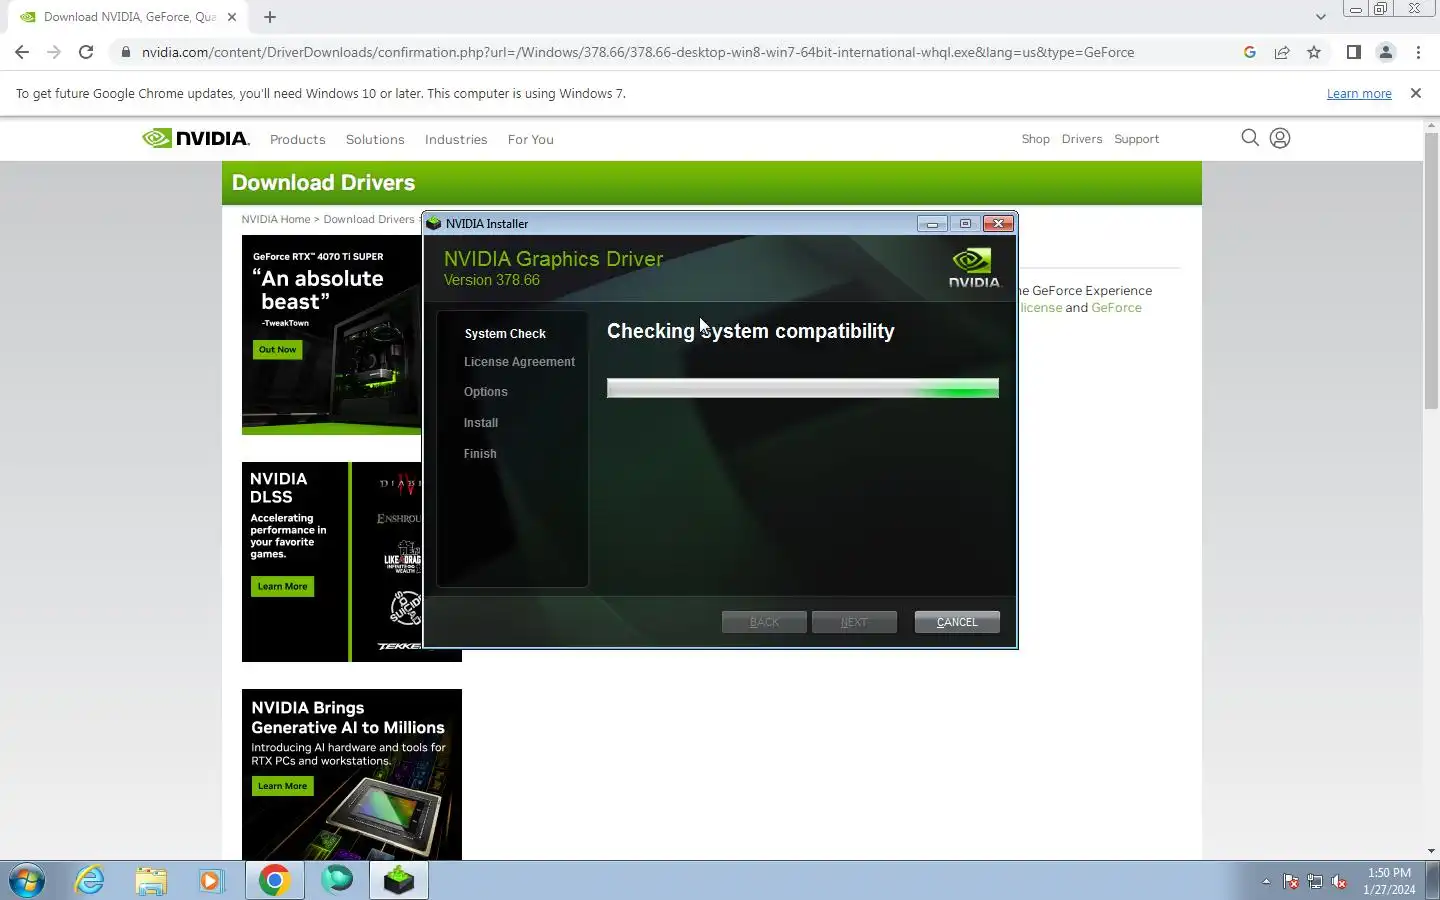This screenshot has width=1440, height=900.
Task: Open the clock showing 1:50 PM
Action: click(x=1389, y=881)
